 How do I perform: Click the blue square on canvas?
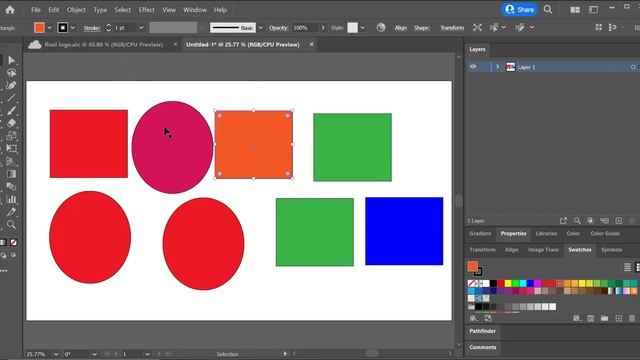coord(404,231)
